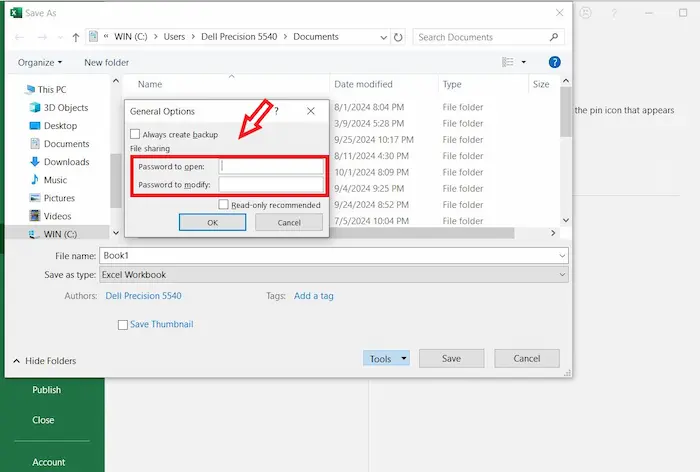Click the Up one level arrow

[x=75, y=38]
